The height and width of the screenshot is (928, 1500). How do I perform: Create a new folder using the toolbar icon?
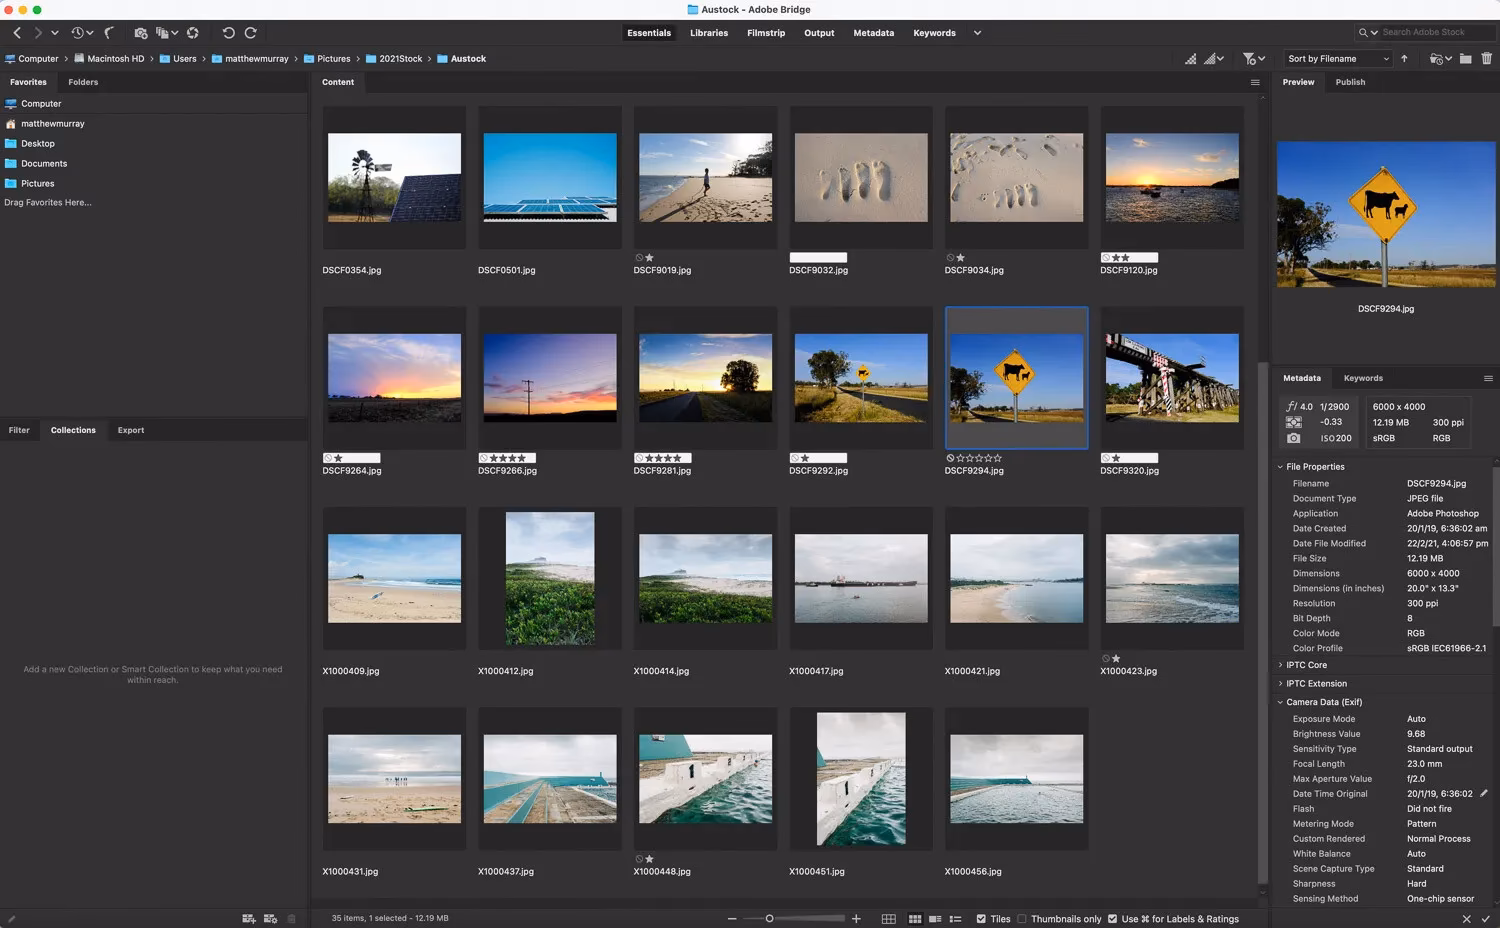1466,58
